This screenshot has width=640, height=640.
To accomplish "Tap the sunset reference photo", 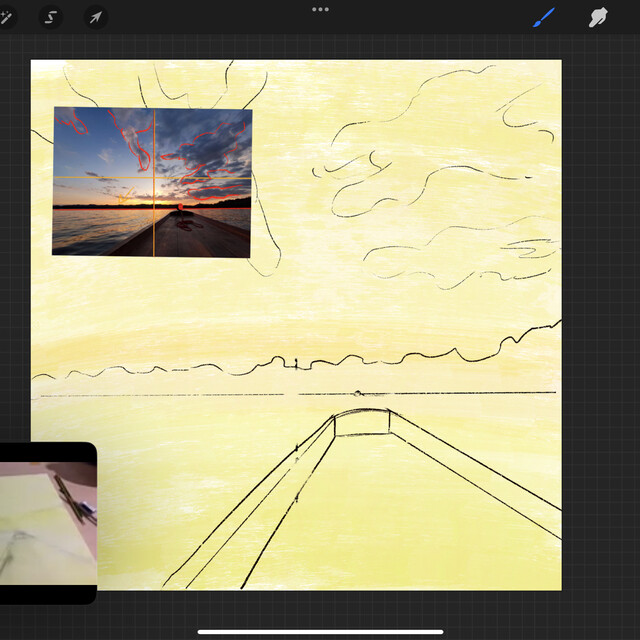I will [152, 182].
